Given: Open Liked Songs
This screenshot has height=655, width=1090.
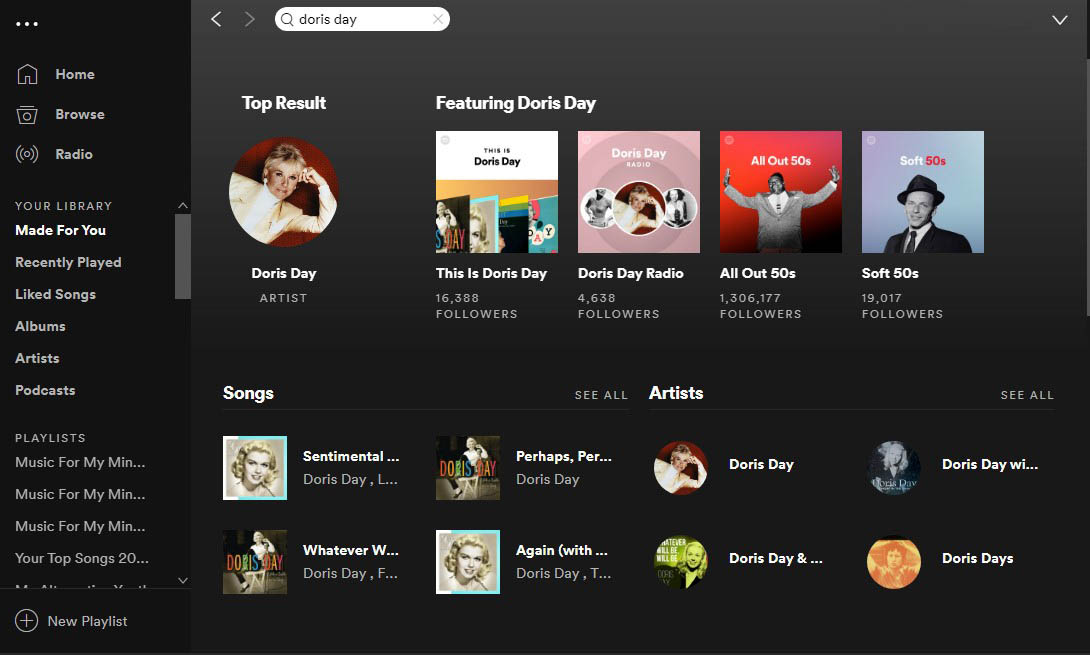Looking at the screenshot, I should [56, 294].
